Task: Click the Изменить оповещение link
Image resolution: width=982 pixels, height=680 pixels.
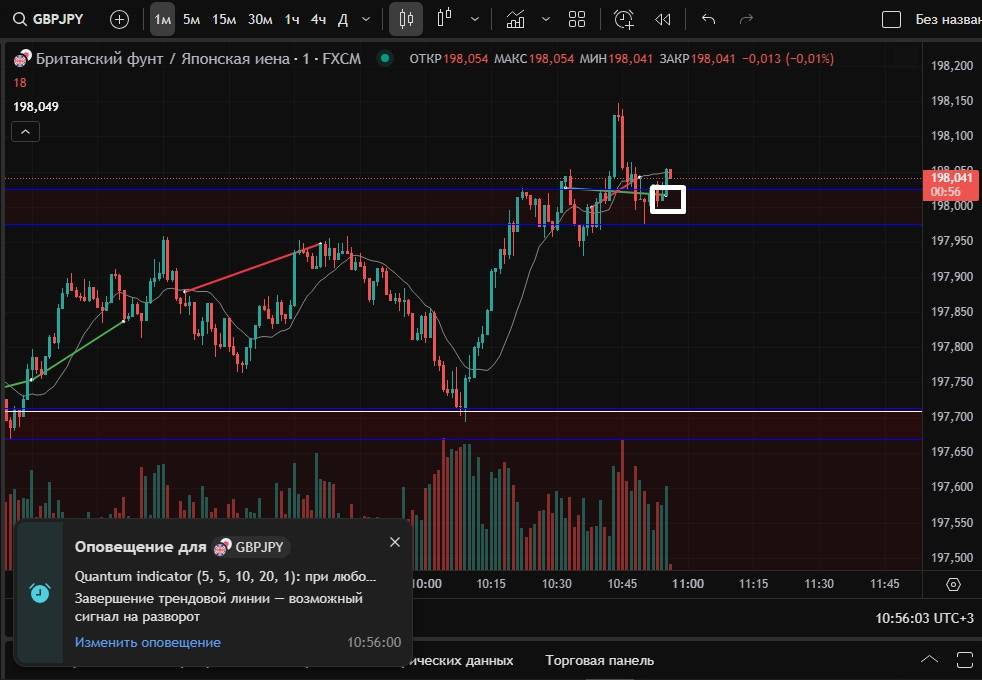Action: pos(148,642)
